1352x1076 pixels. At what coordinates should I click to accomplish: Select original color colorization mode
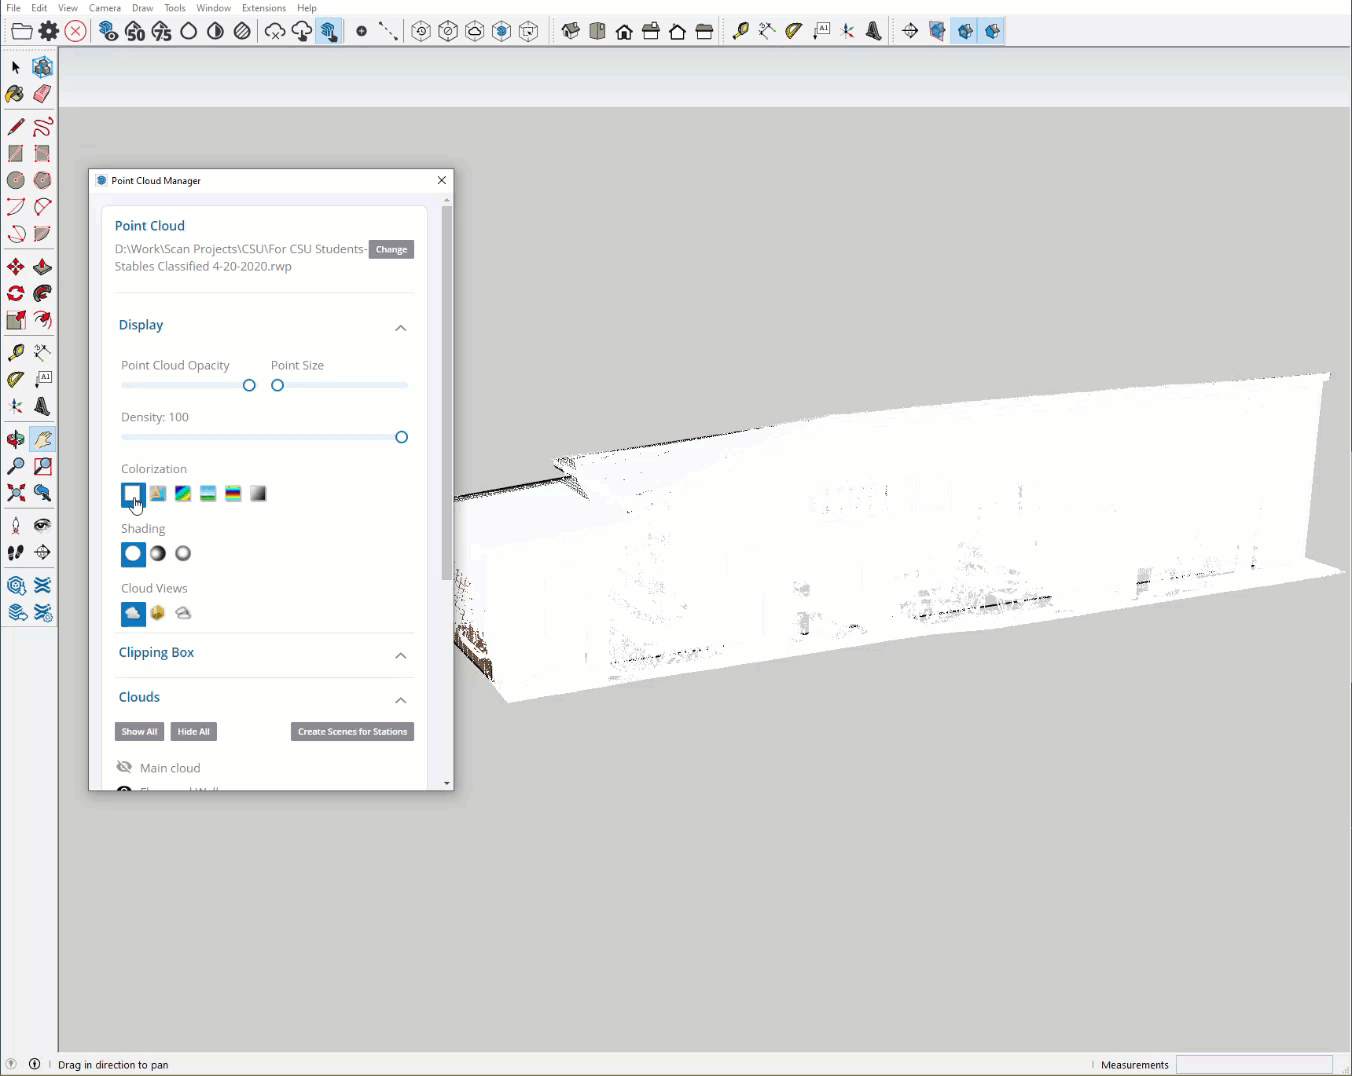[158, 493]
